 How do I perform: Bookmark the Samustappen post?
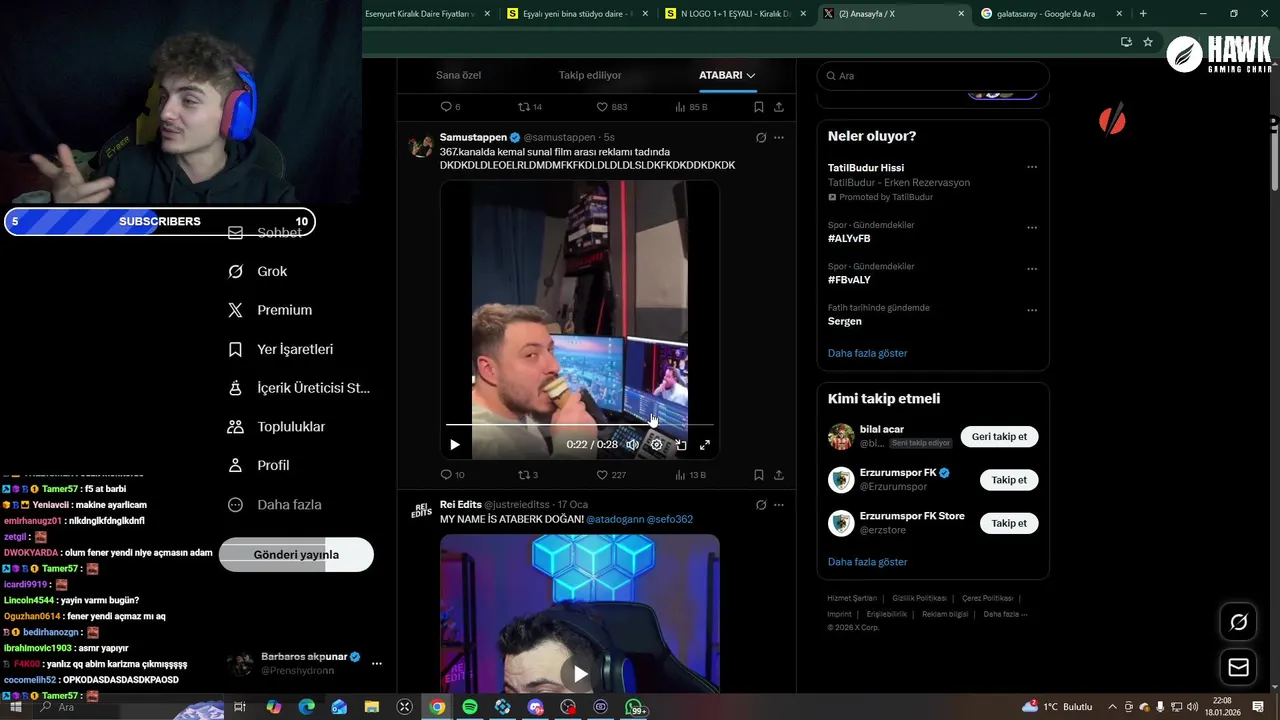[759, 475]
